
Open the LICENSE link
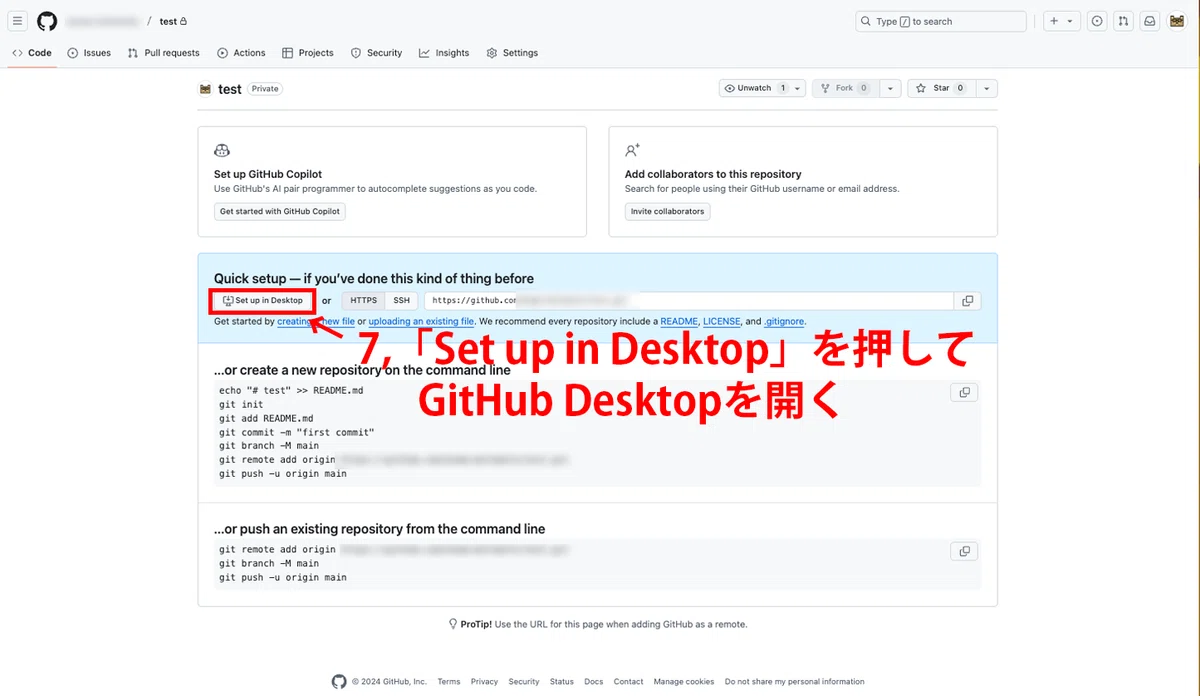722,322
